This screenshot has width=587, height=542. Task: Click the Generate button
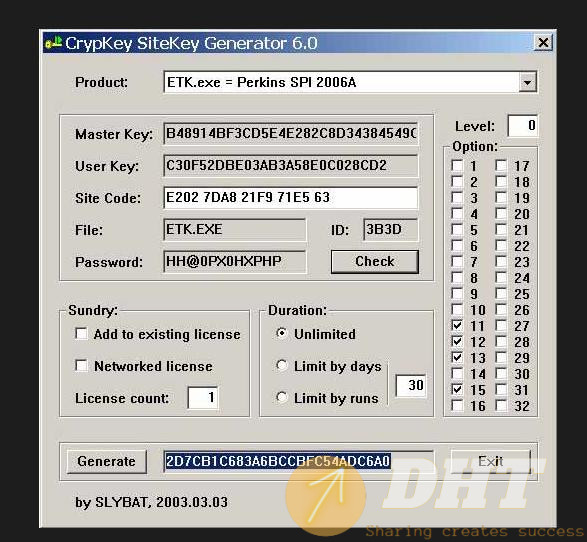click(107, 461)
